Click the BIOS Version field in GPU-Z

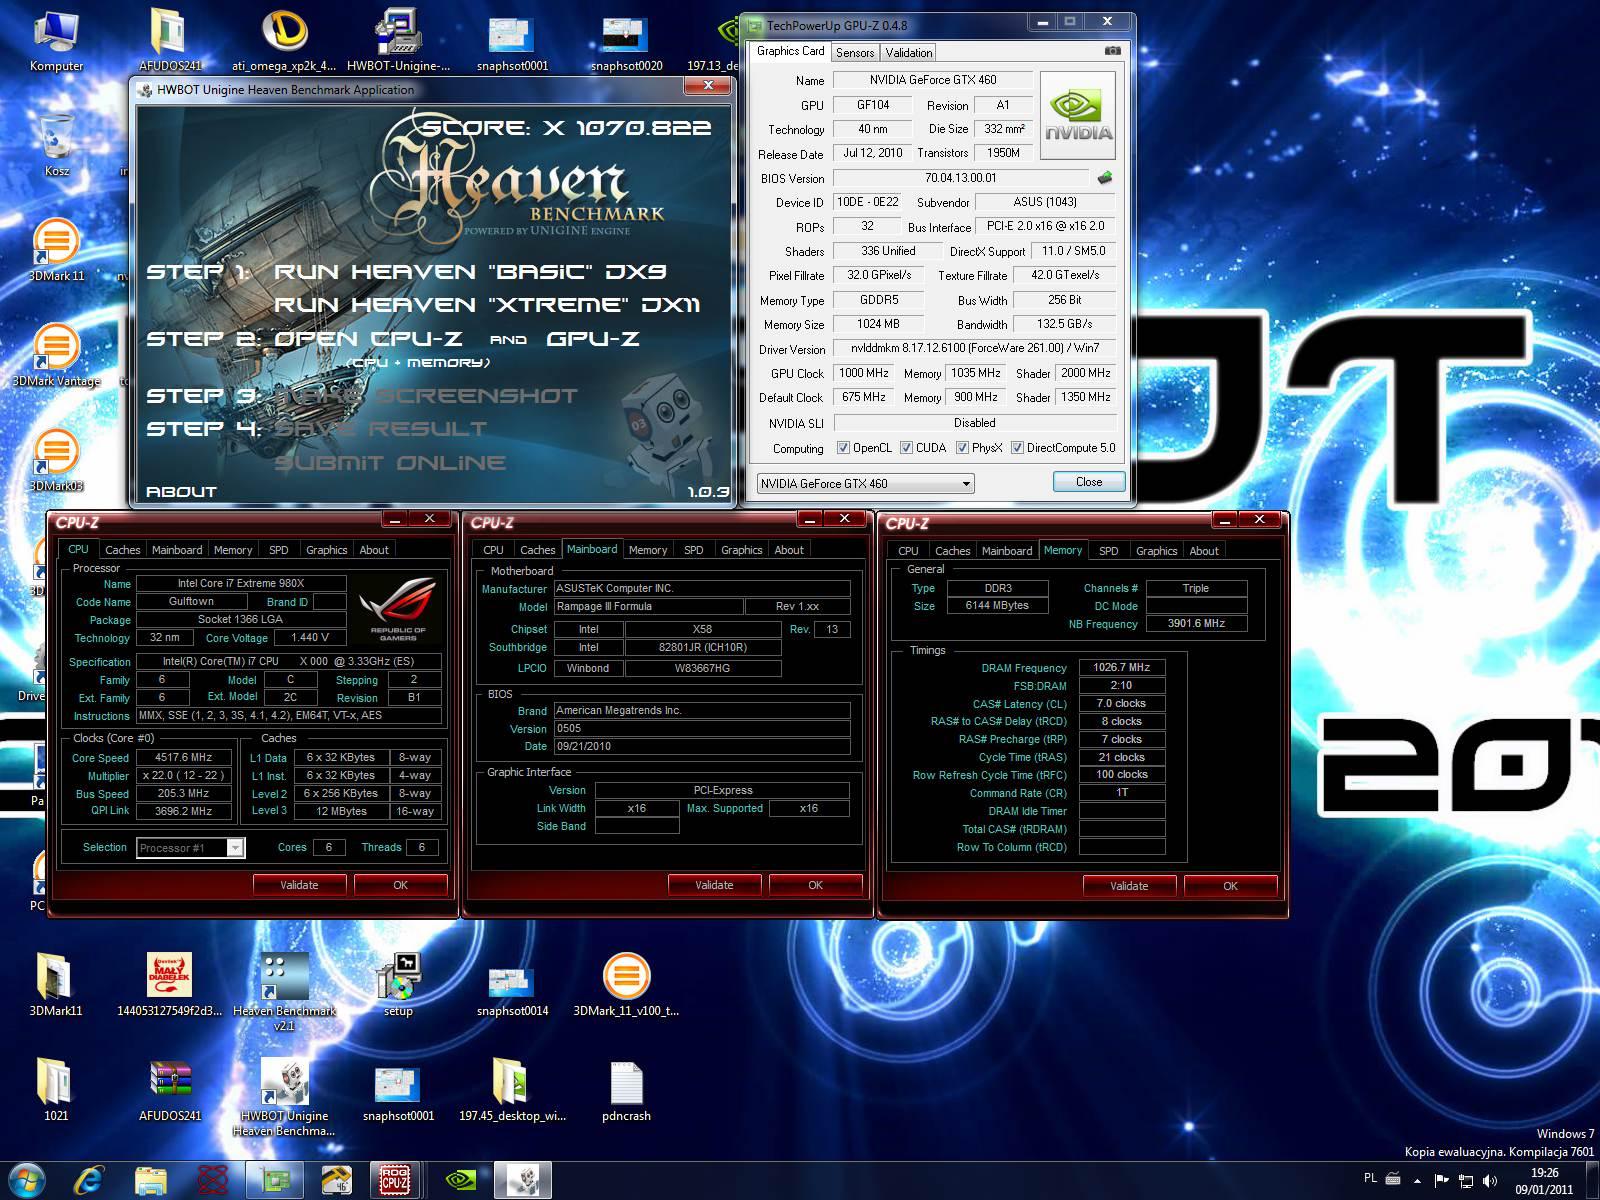point(960,178)
